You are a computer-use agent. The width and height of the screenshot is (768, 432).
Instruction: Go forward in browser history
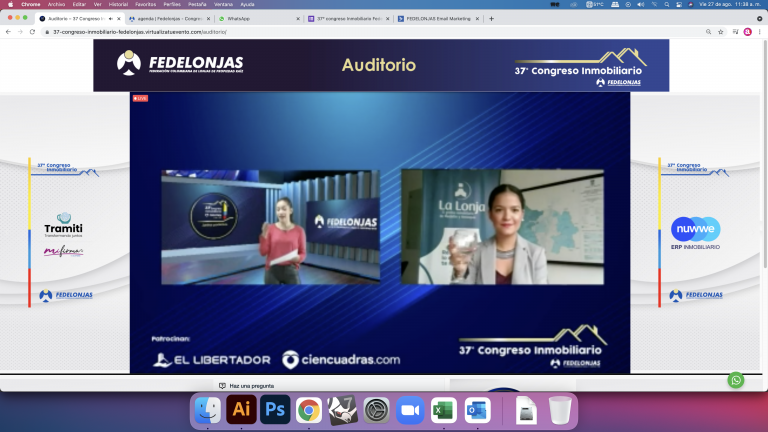point(20,32)
